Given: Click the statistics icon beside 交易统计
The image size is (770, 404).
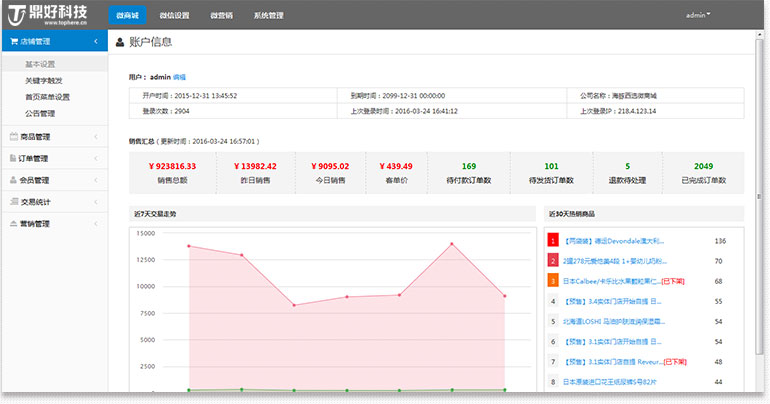Looking at the screenshot, I should [x=12, y=203].
